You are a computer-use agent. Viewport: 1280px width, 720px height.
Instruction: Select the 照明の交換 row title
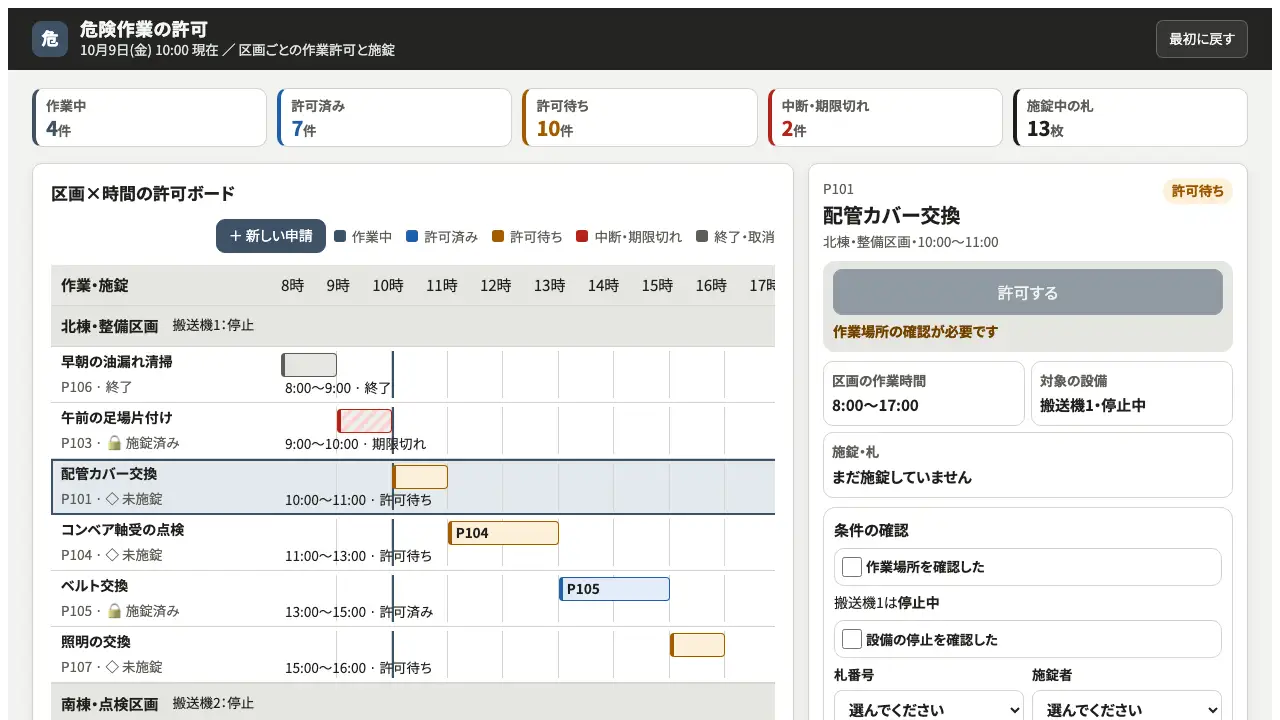(x=96, y=642)
